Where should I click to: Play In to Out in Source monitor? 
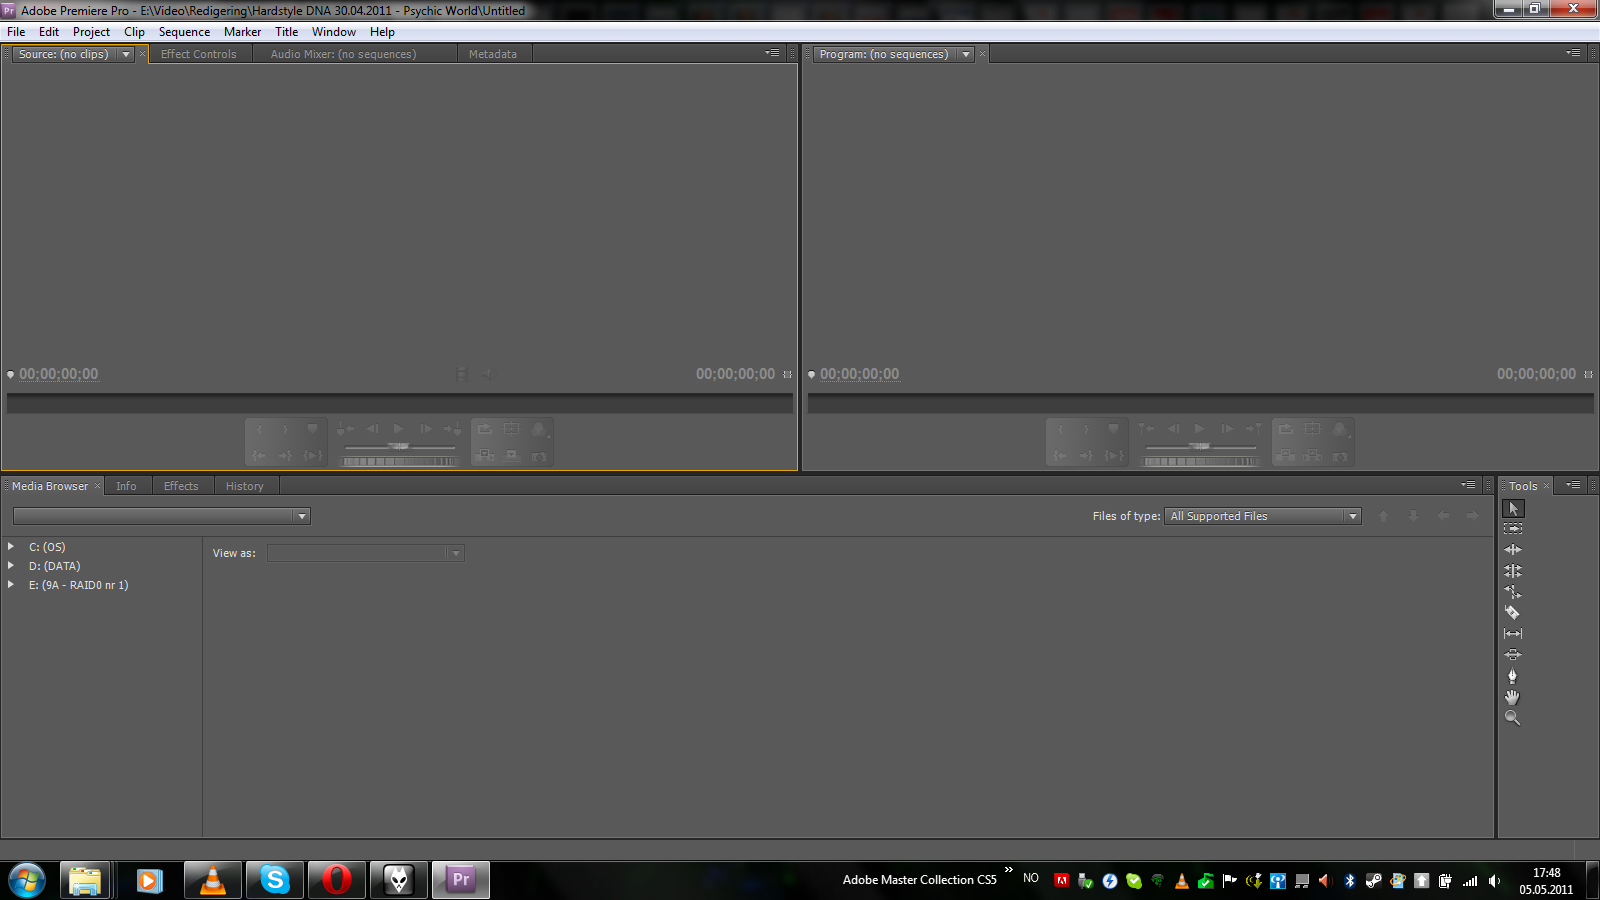pyautogui.click(x=313, y=456)
